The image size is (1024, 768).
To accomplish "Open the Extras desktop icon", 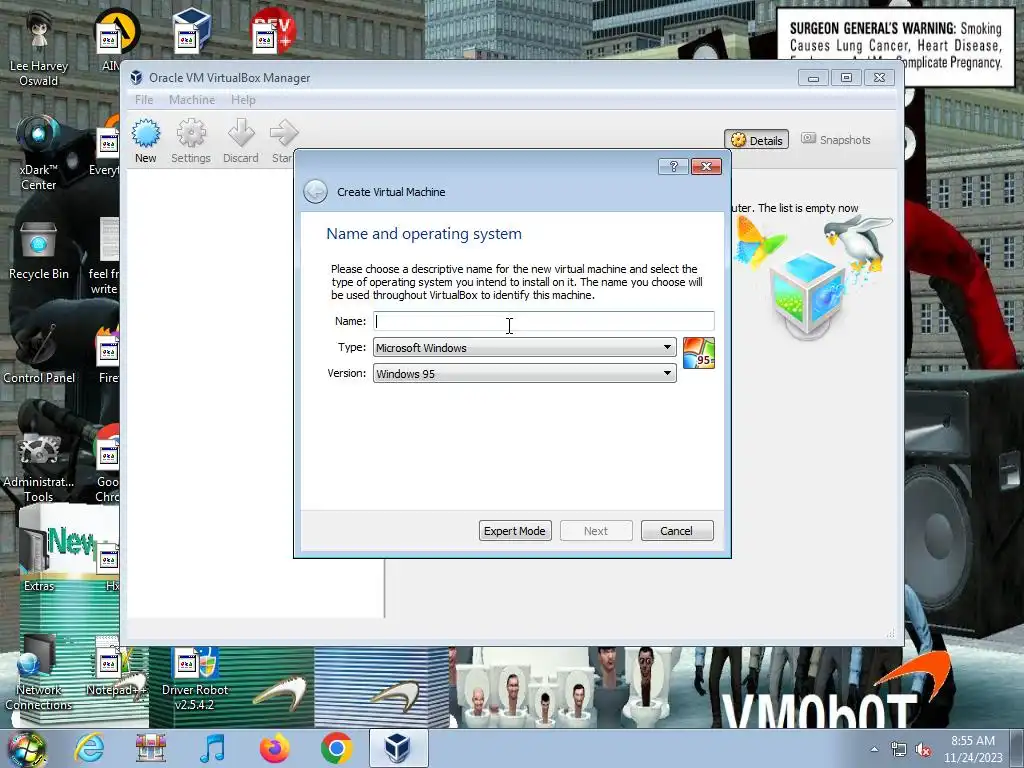I will point(39,556).
